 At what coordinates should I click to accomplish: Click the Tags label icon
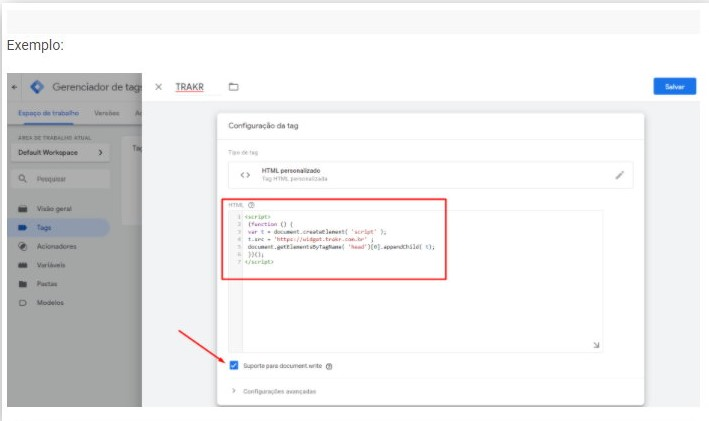pos(23,227)
